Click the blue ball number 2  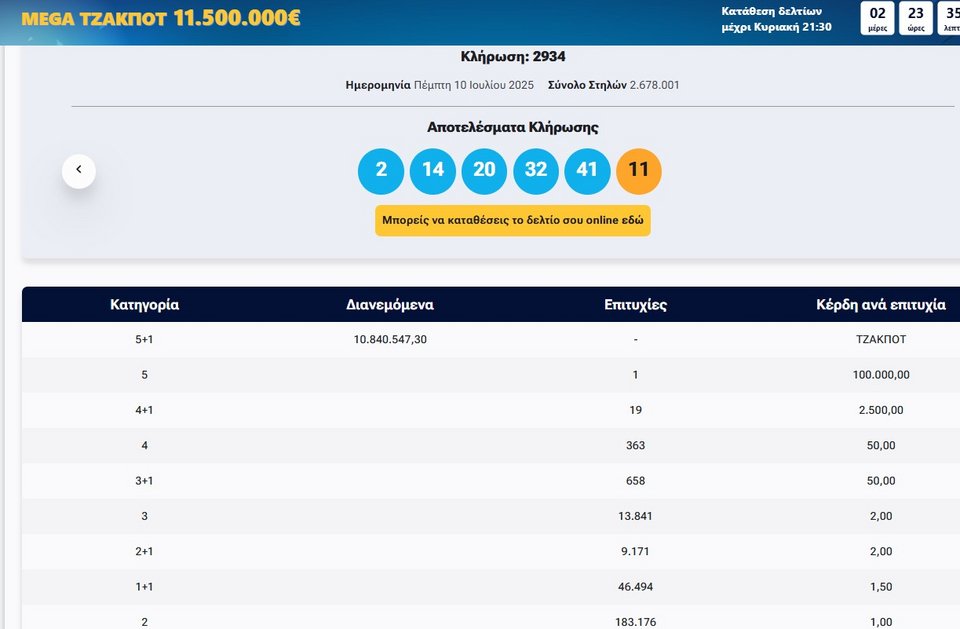coord(381,171)
